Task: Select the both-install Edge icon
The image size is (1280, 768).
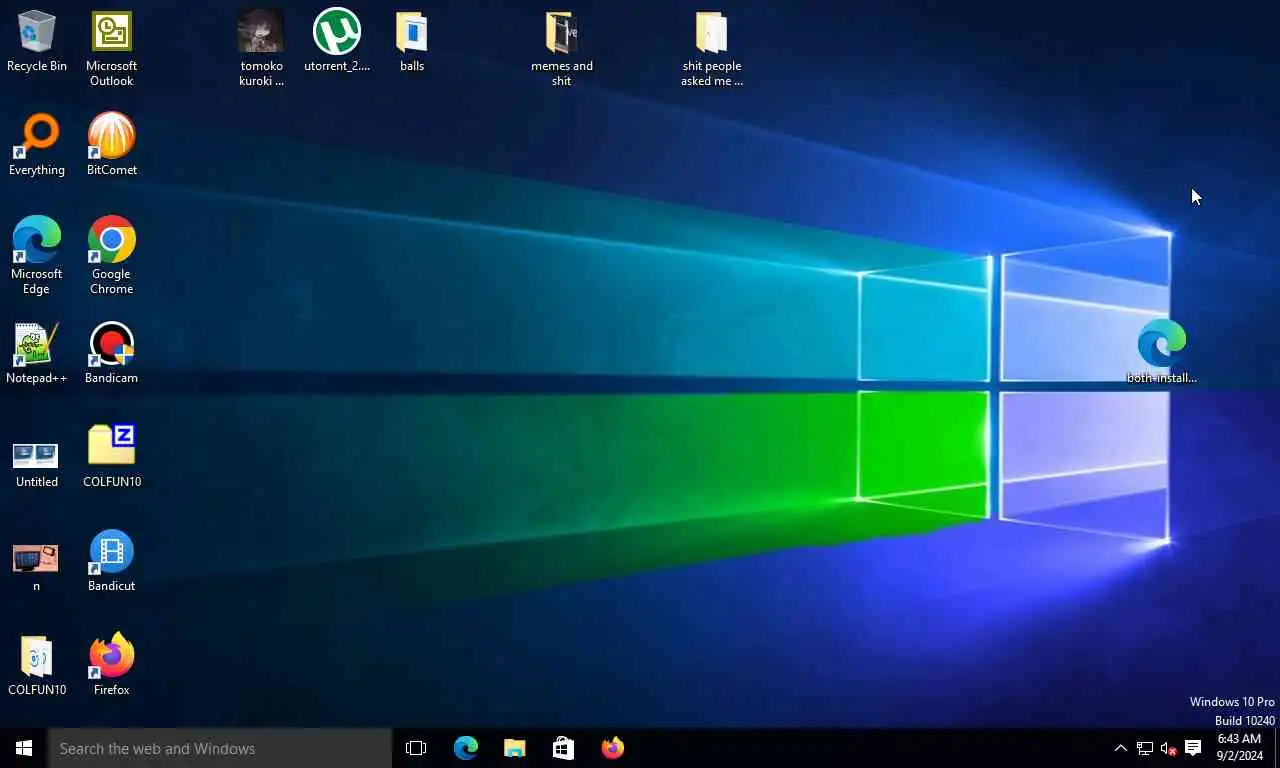Action: pos(1162,352)
